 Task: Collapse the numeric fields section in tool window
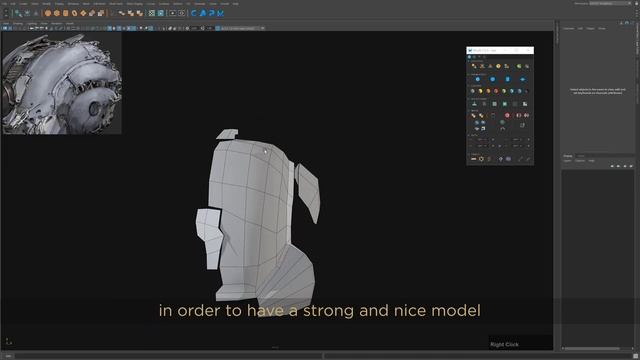pos(469,135)
